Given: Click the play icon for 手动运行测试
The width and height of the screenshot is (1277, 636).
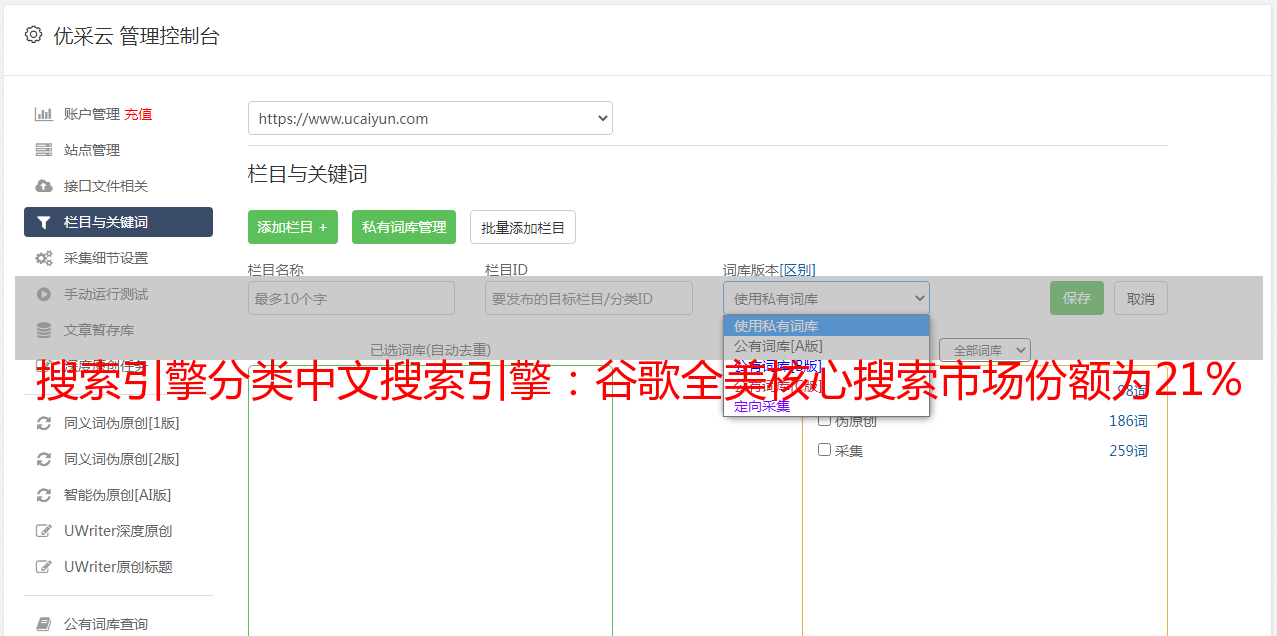Looking at the screenshot, I should (43, 294).
